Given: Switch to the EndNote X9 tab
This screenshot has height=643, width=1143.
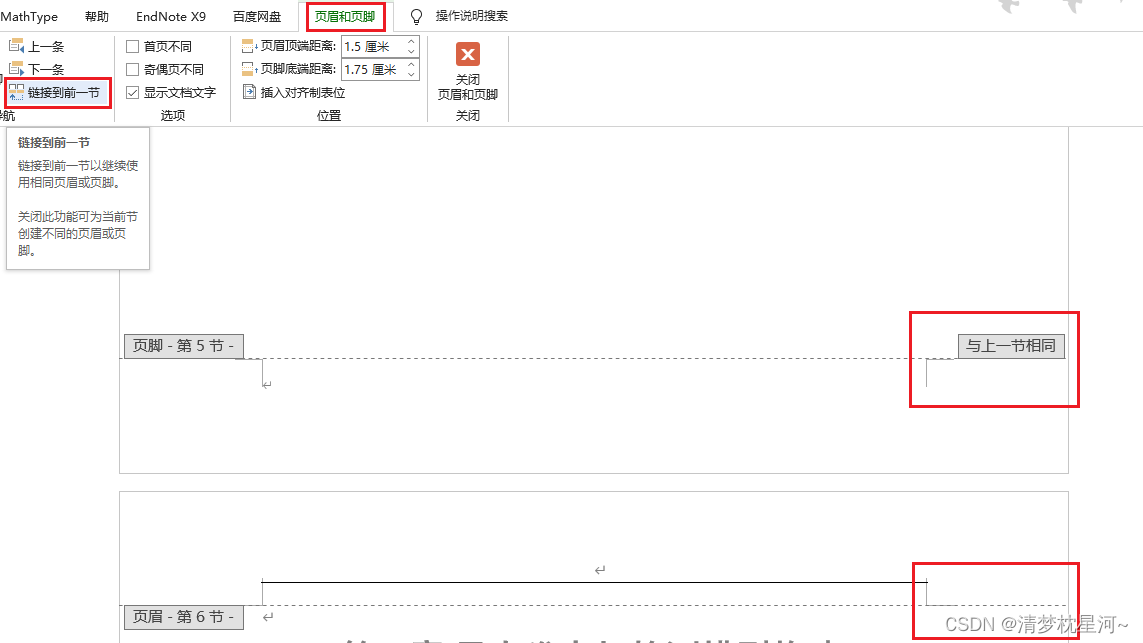Looking at the screenshot, I should [x=171, y=17].
